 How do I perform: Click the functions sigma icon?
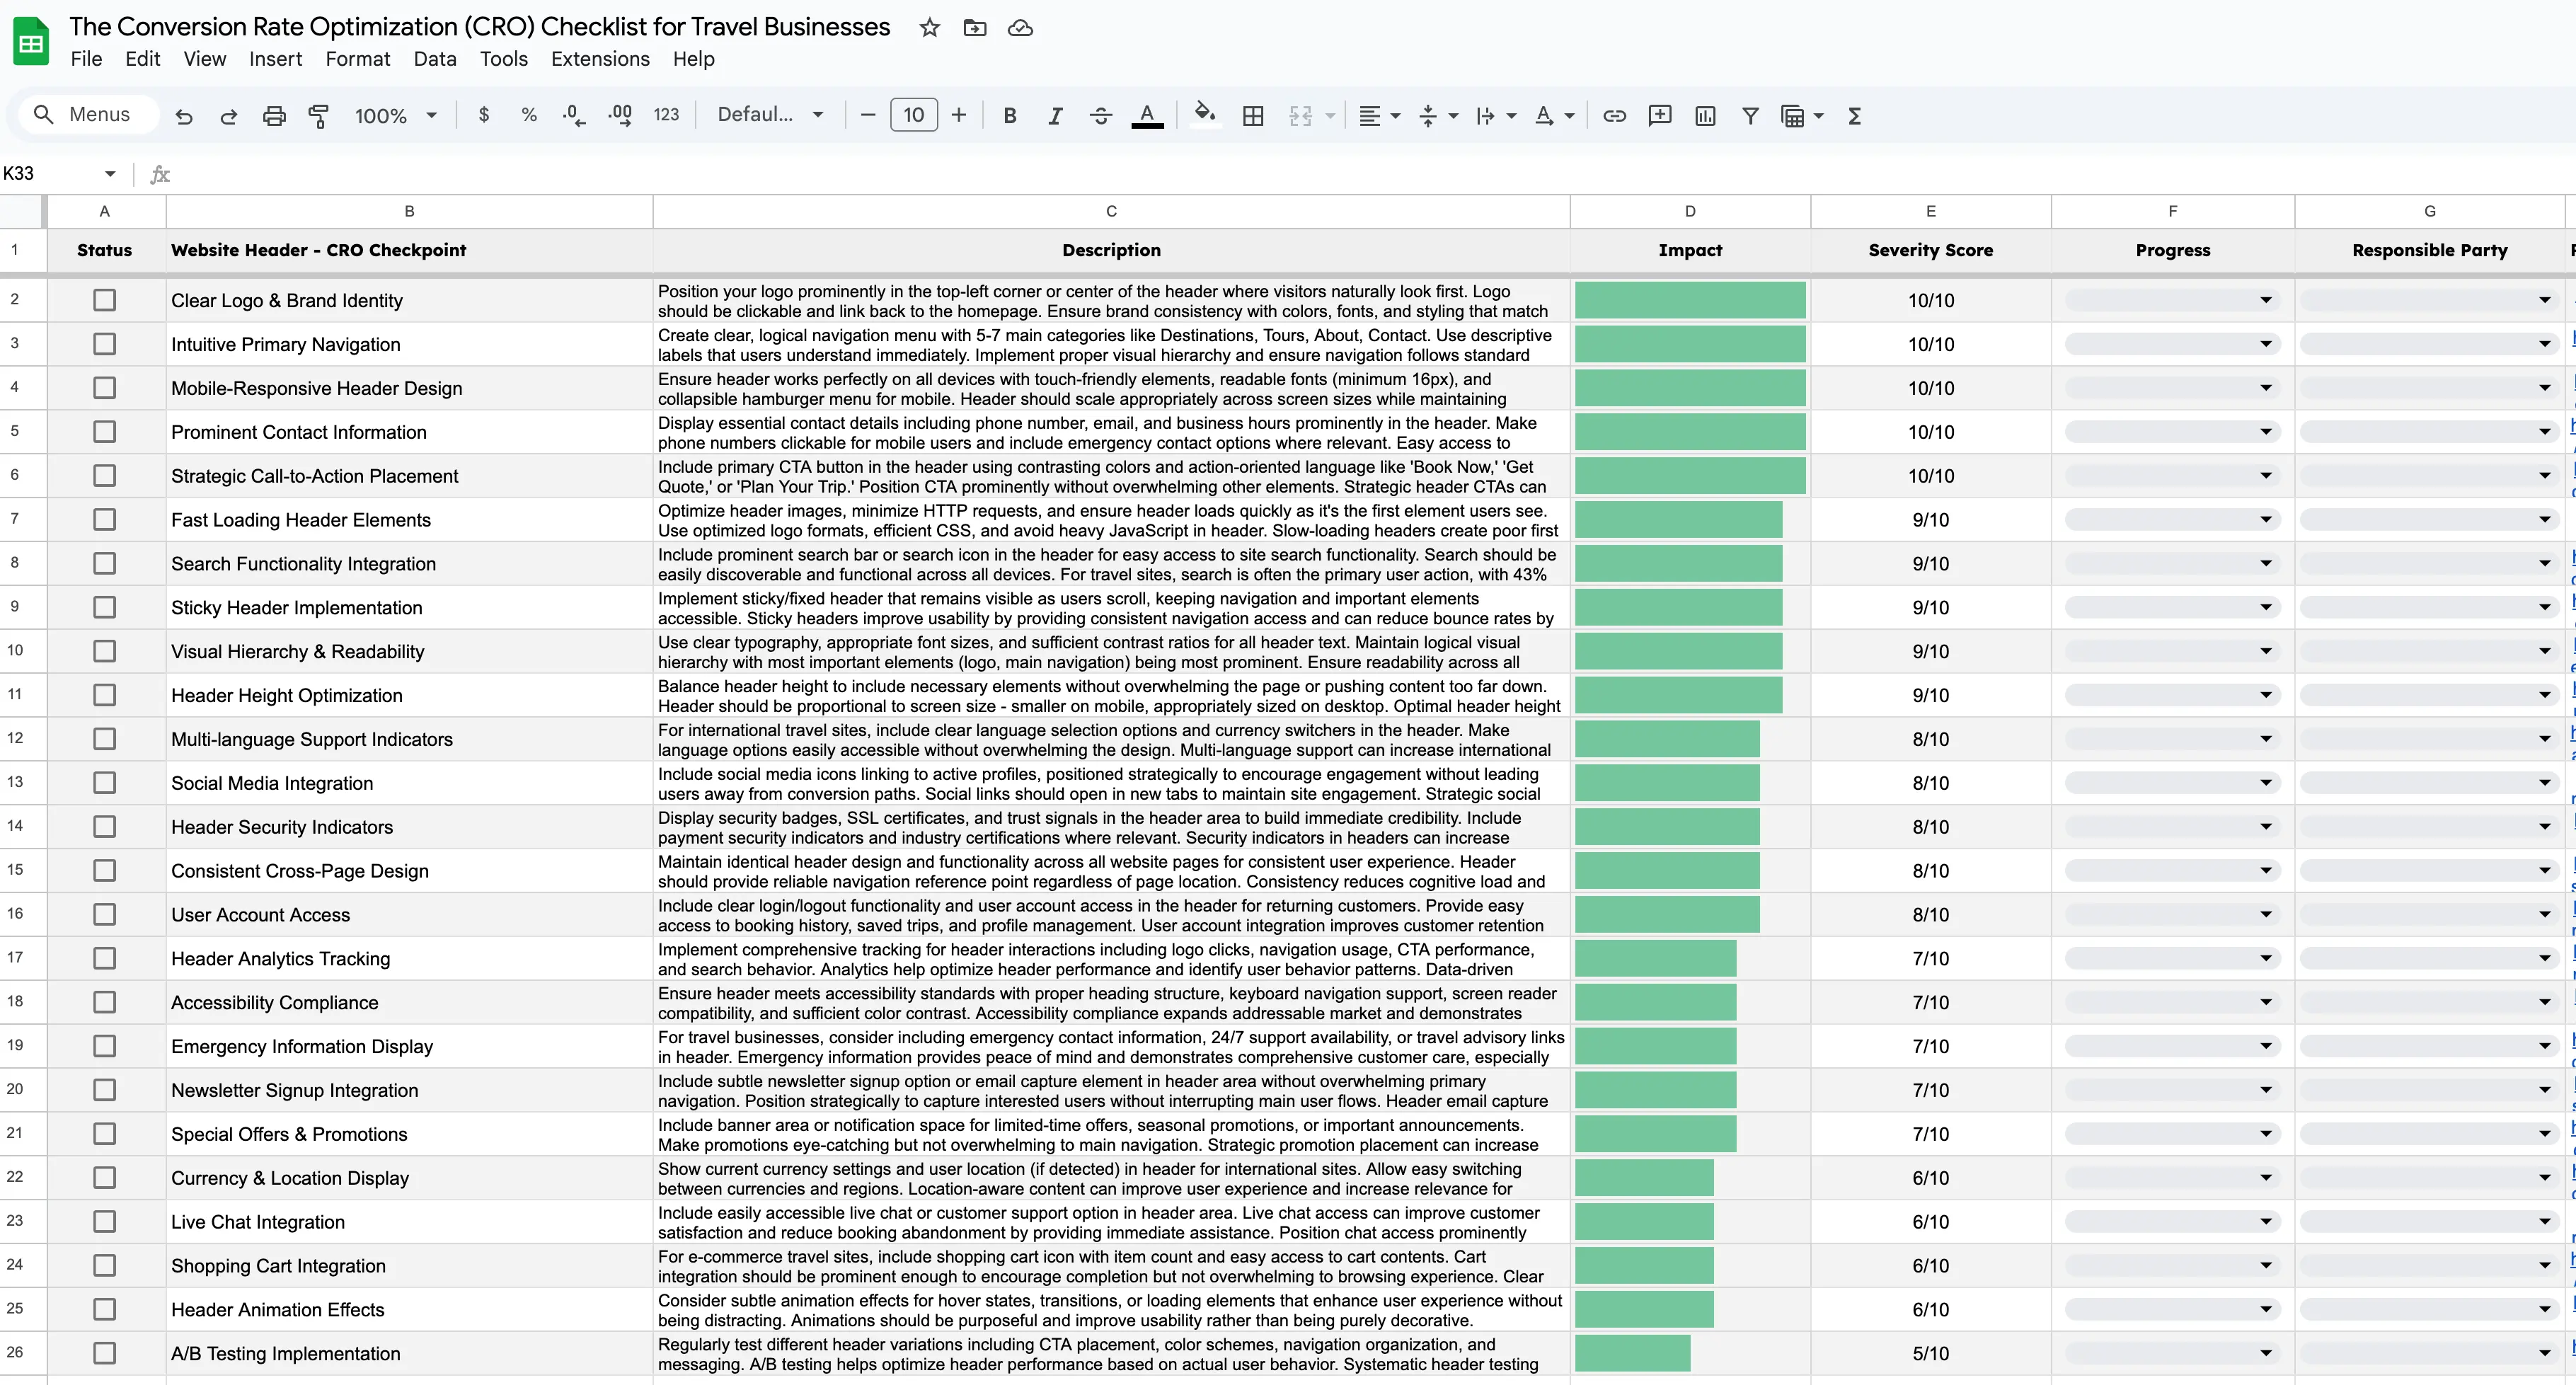pos(1854,116)
